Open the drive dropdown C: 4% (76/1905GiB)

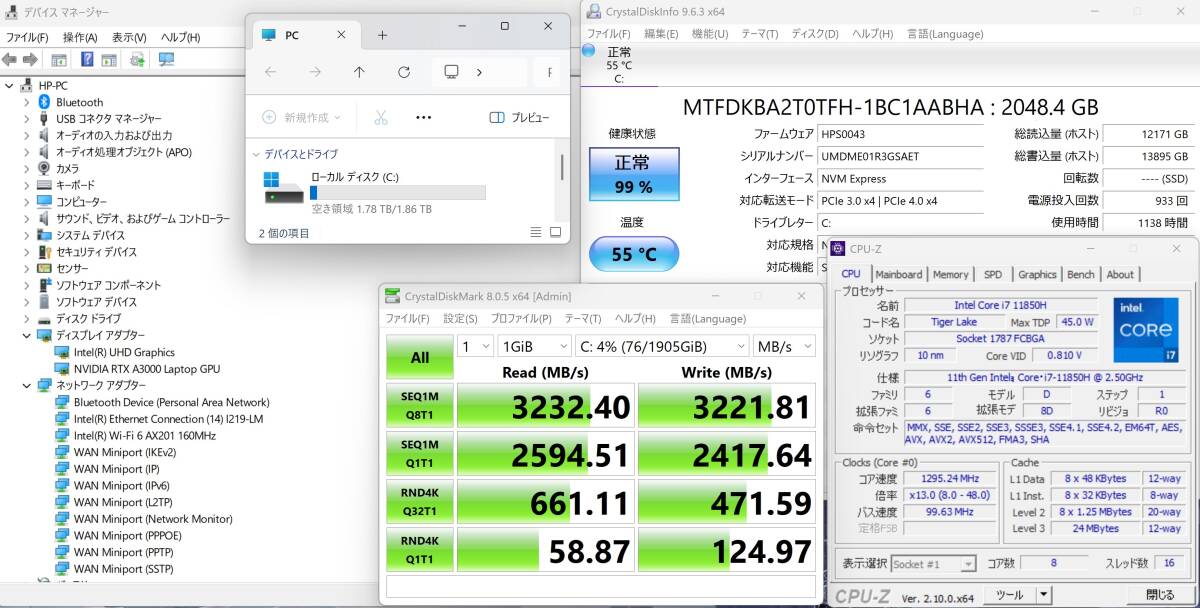[662, 346]
